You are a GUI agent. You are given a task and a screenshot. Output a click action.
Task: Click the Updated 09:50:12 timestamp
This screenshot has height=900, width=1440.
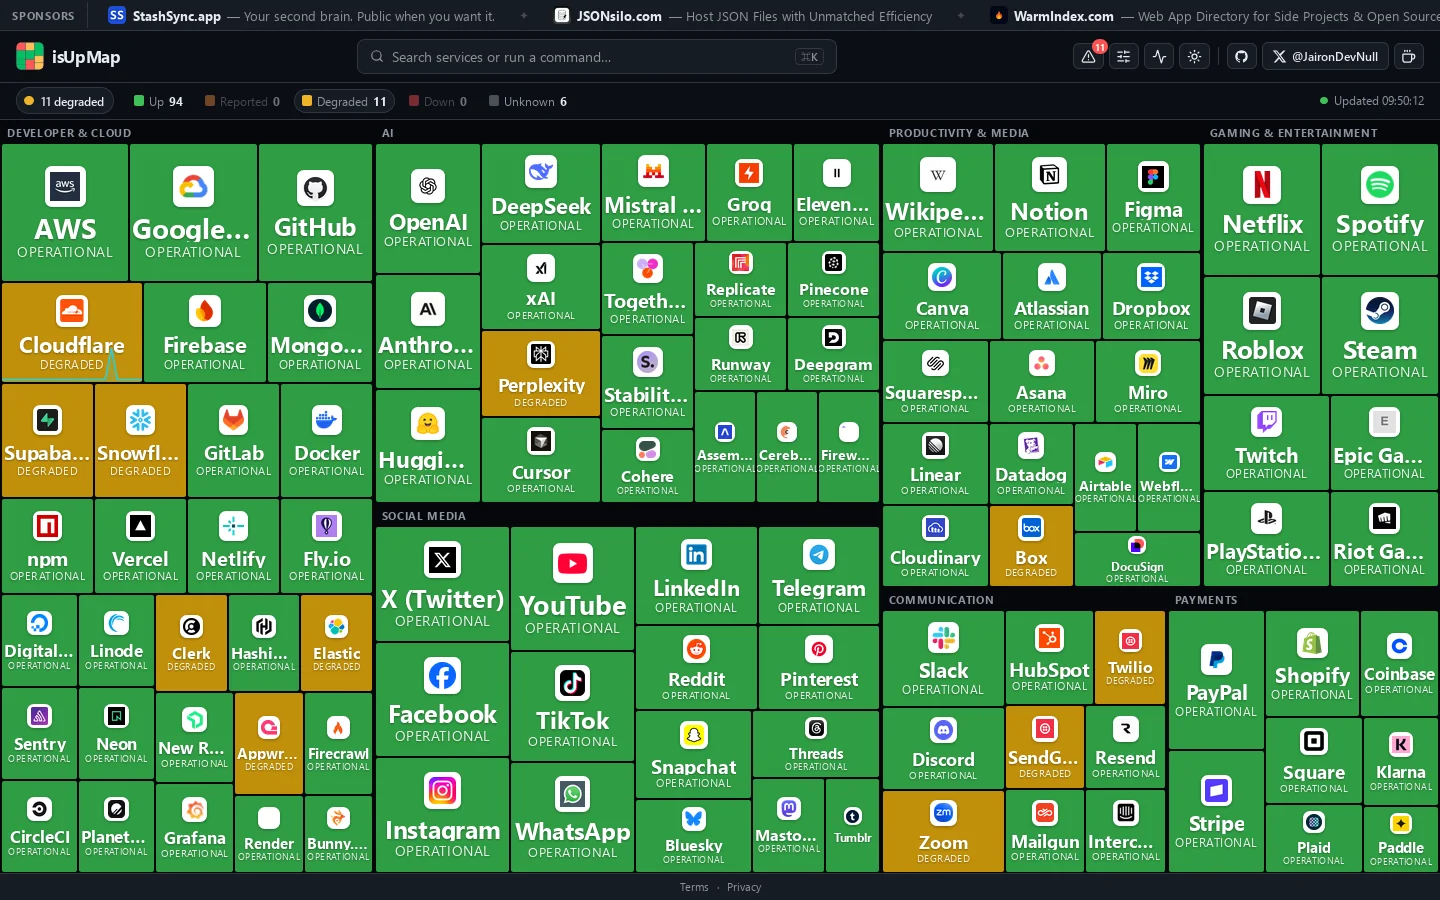tap(1372, 101)
